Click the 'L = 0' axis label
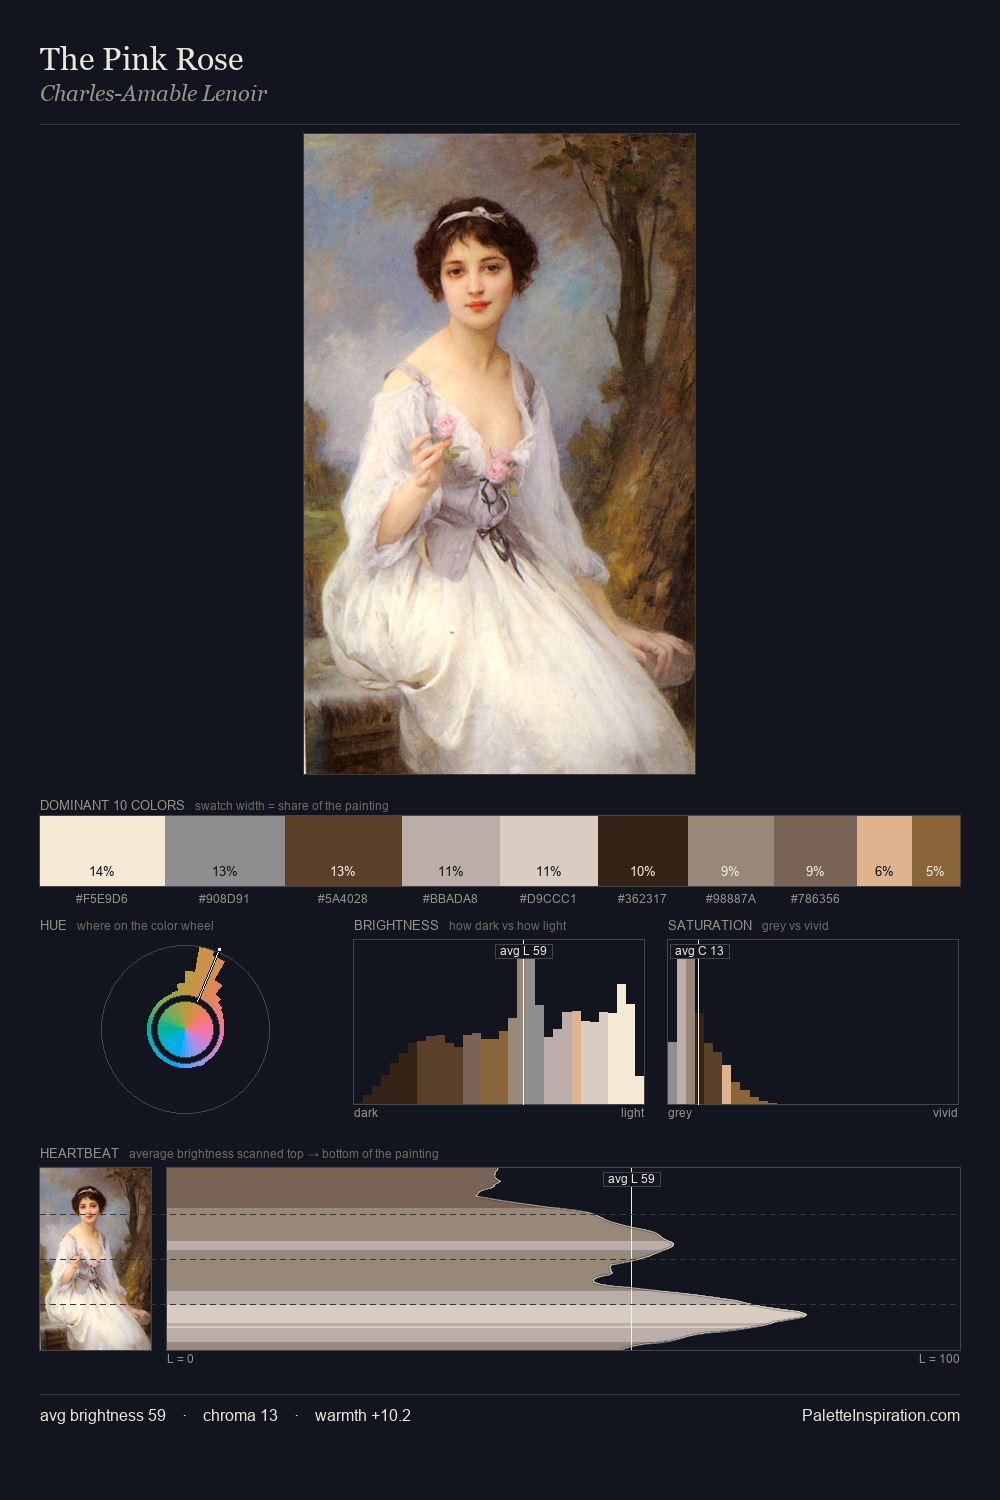Image resolution: width=1000 pixels, height=1500 pixels. [x=180, y=1359]
